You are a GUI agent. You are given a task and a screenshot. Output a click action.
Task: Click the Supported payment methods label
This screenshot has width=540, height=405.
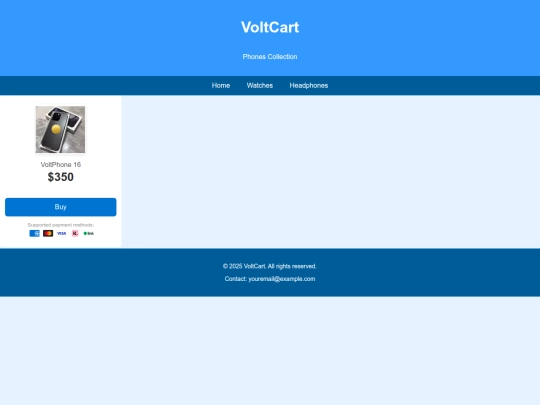point(61,225)
